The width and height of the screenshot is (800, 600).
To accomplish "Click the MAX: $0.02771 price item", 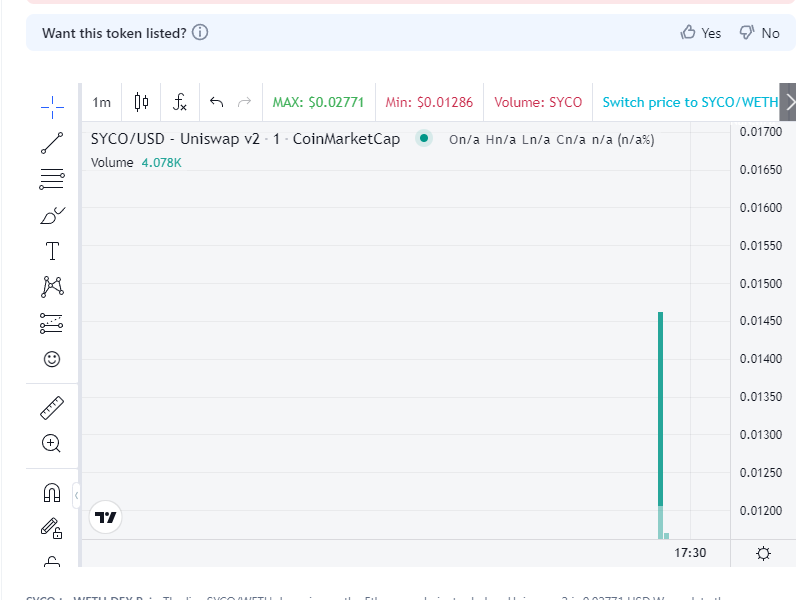I will click(318, 102).
